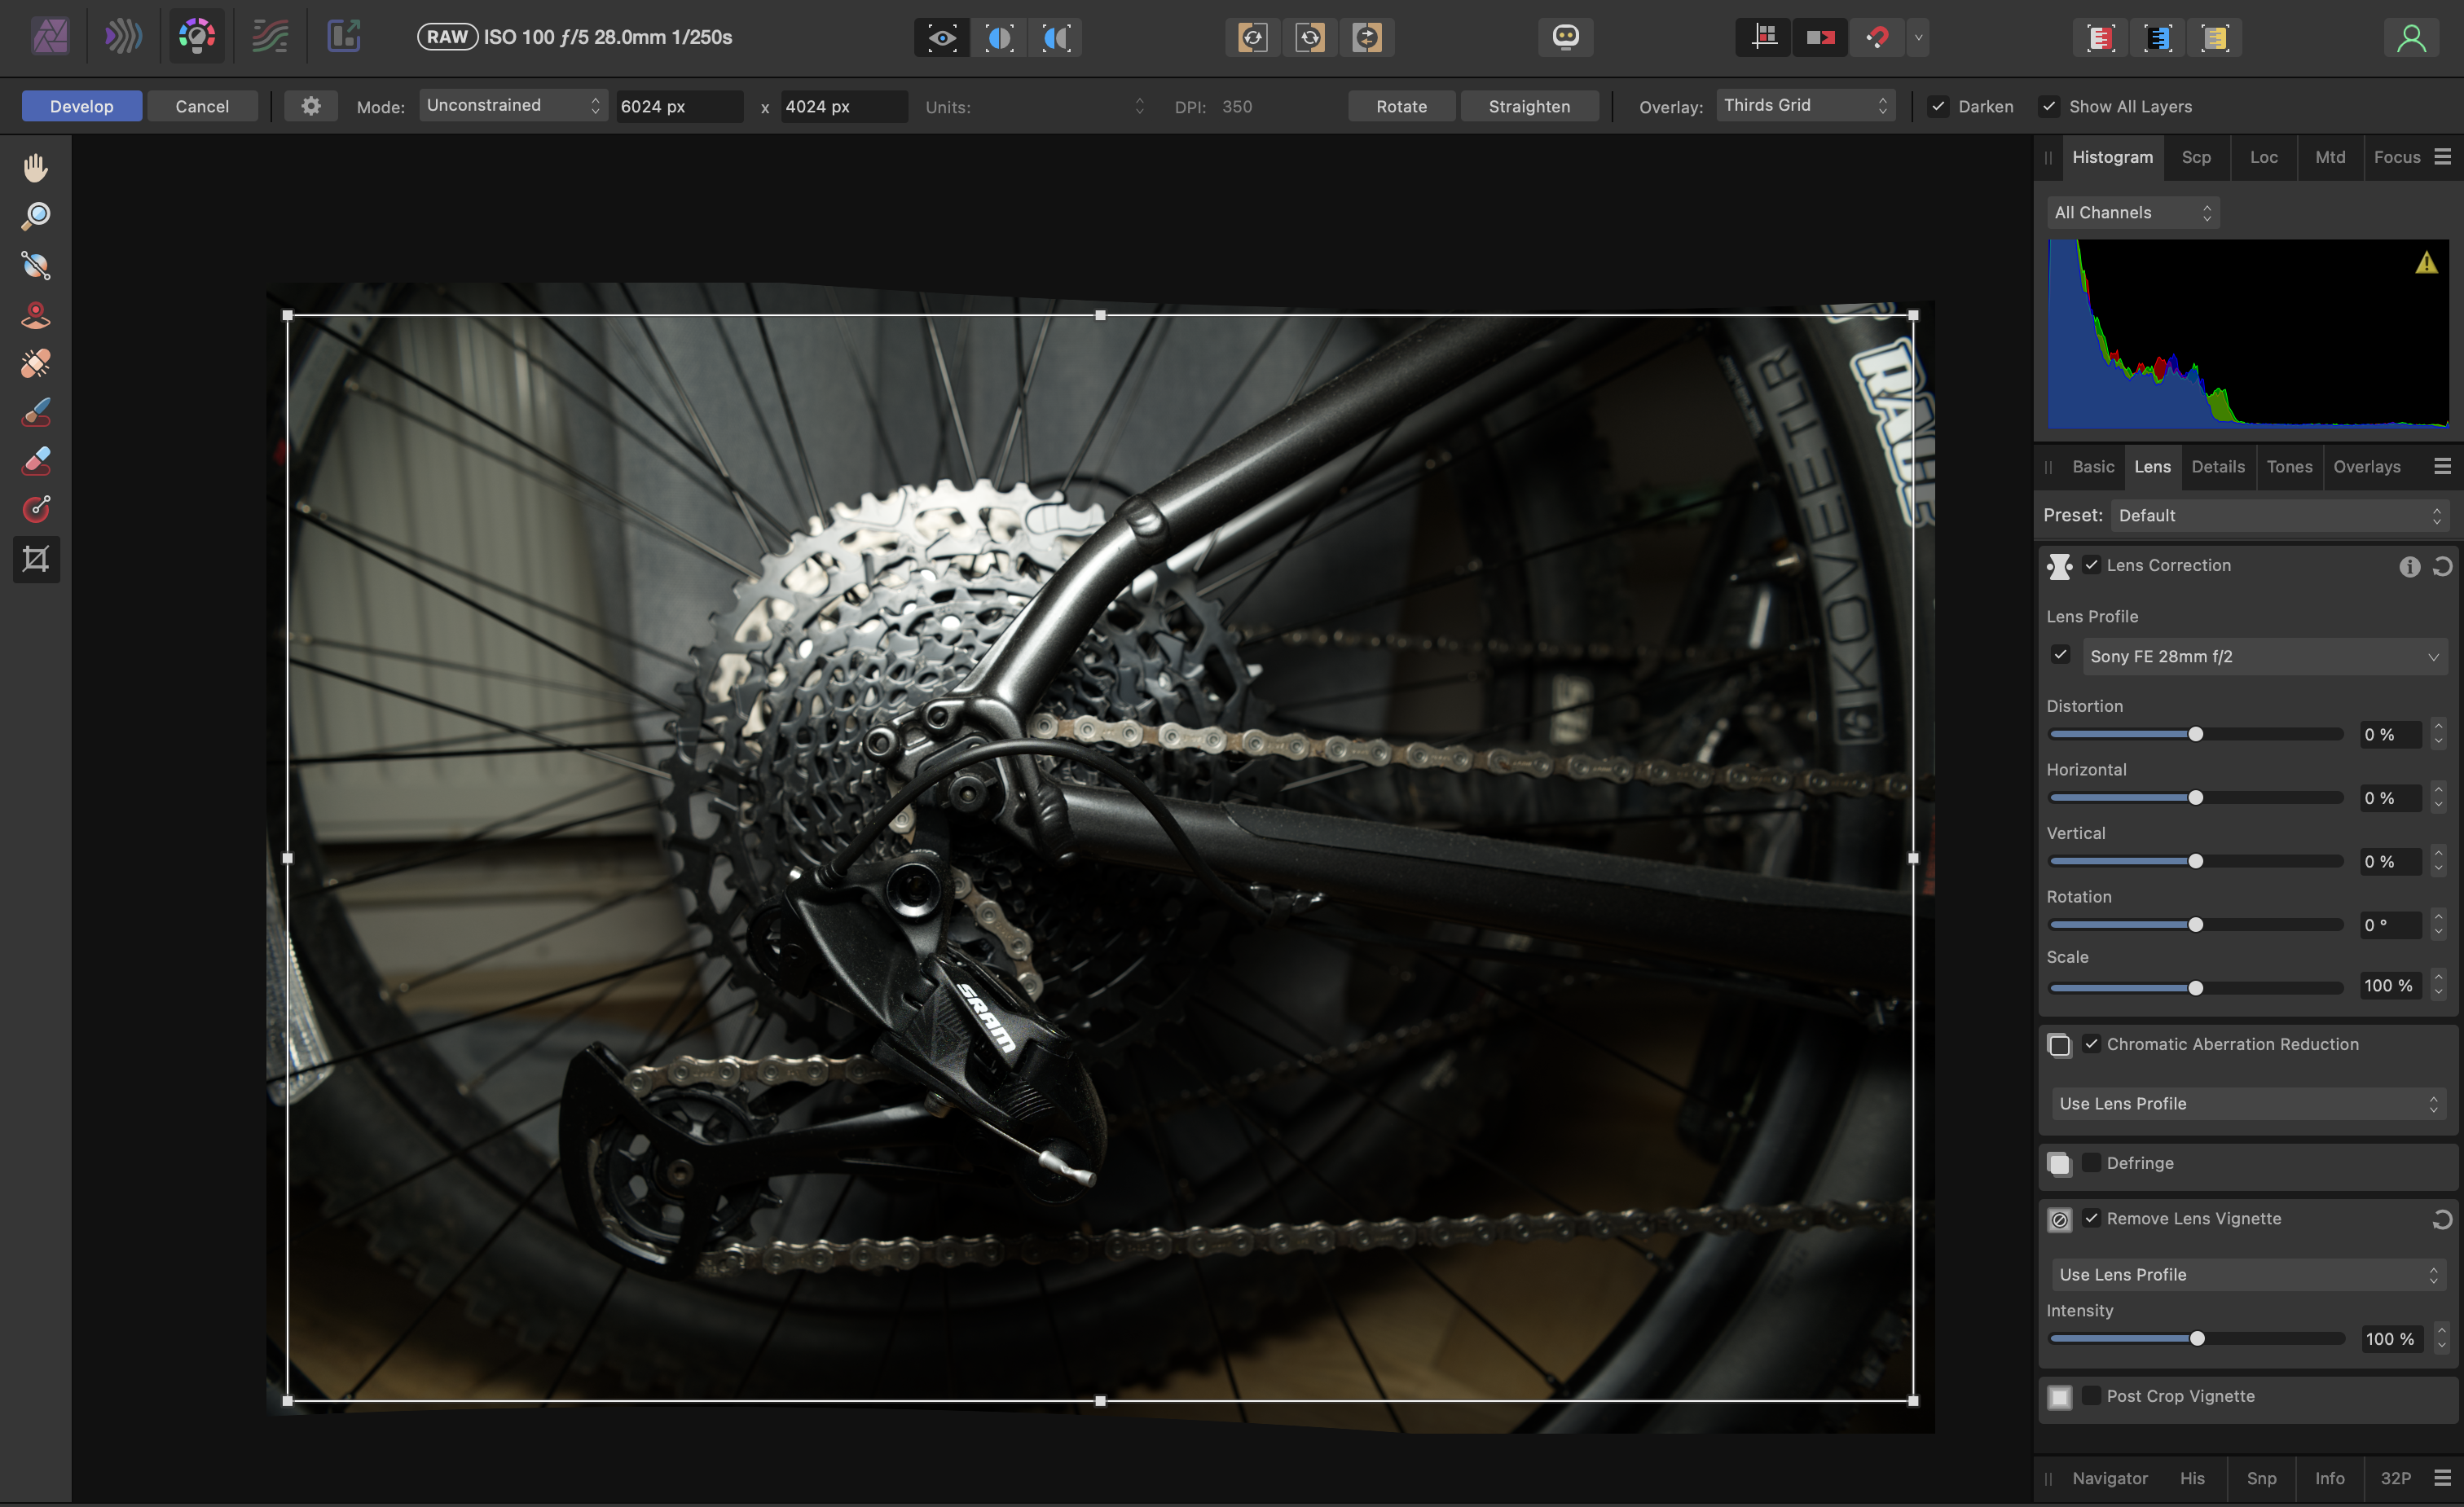Switch to the Basic tab
The width and height of the screenshot is (2464, 1507).
(2092, 467)
